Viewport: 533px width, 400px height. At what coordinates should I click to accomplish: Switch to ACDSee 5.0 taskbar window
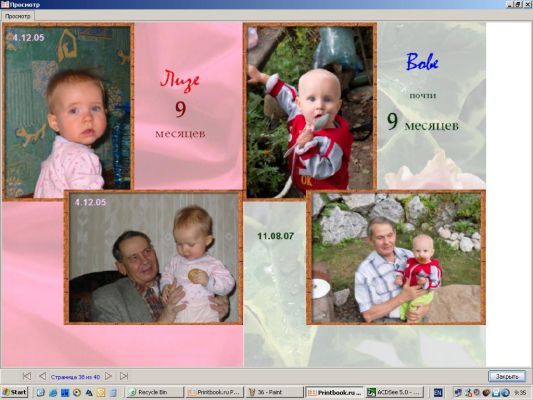click(x=395, y=392)
